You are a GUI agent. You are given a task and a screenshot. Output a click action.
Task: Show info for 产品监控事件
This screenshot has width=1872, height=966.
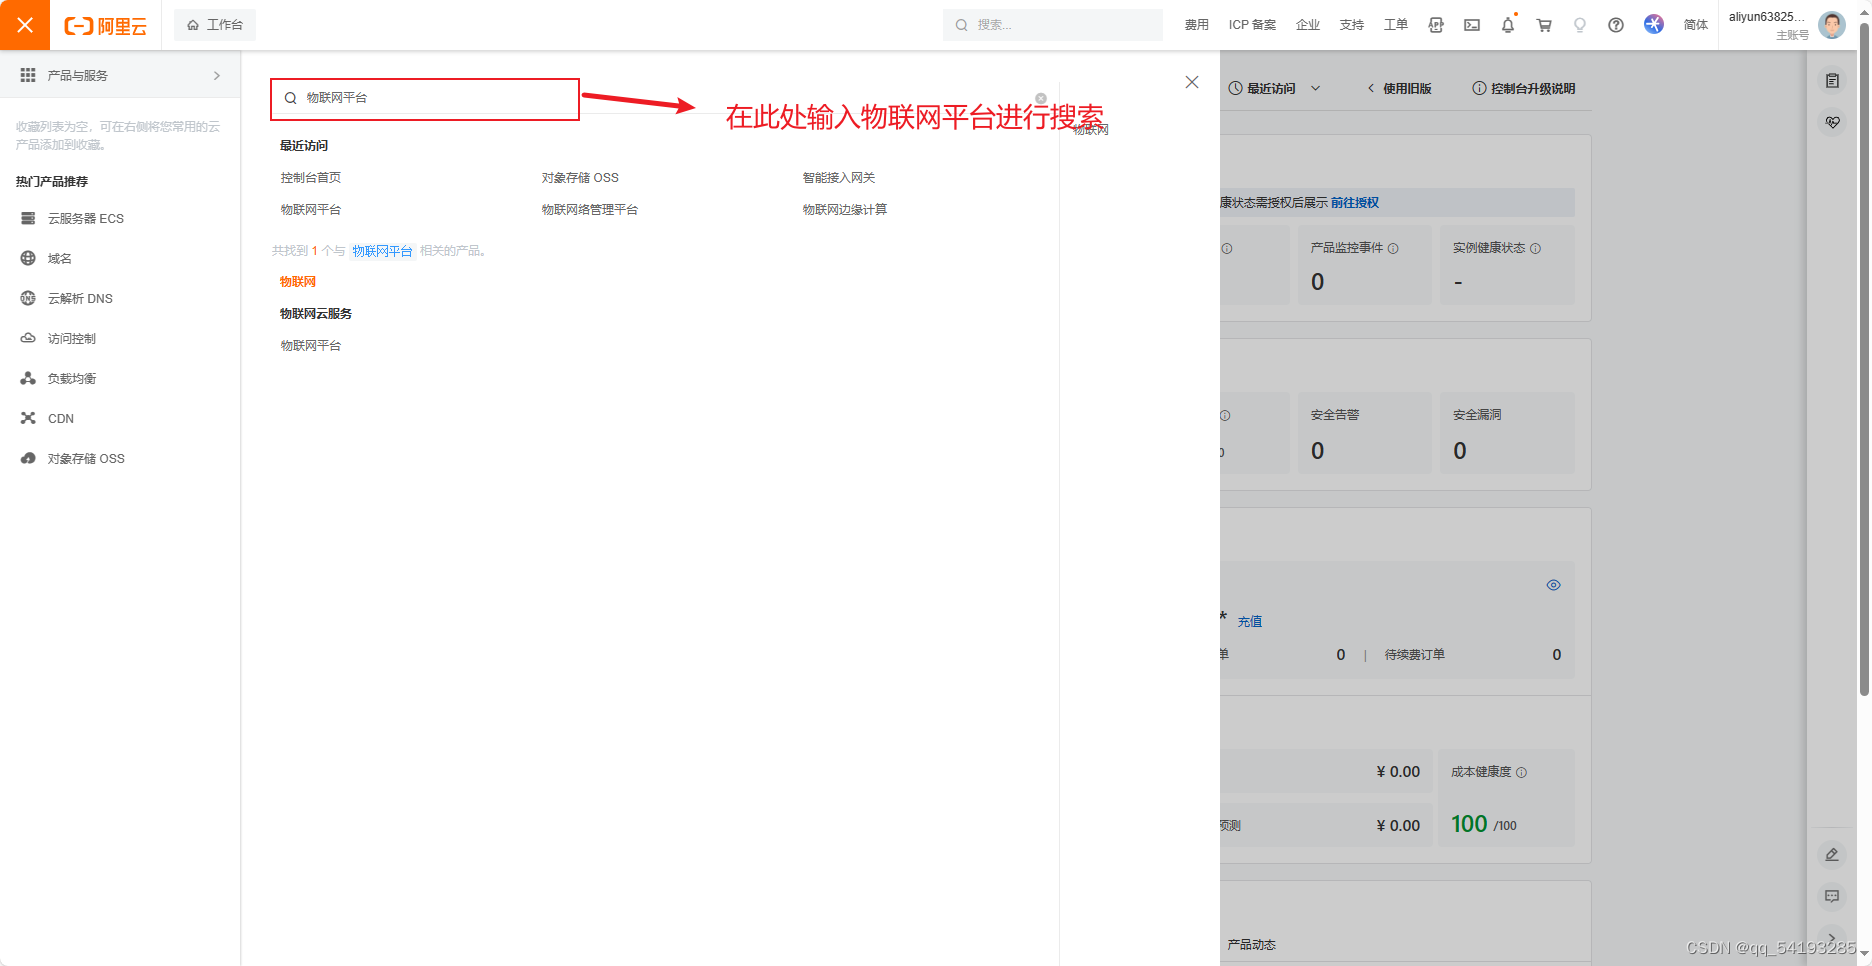pyautogui.click(x=1393, y=248)
